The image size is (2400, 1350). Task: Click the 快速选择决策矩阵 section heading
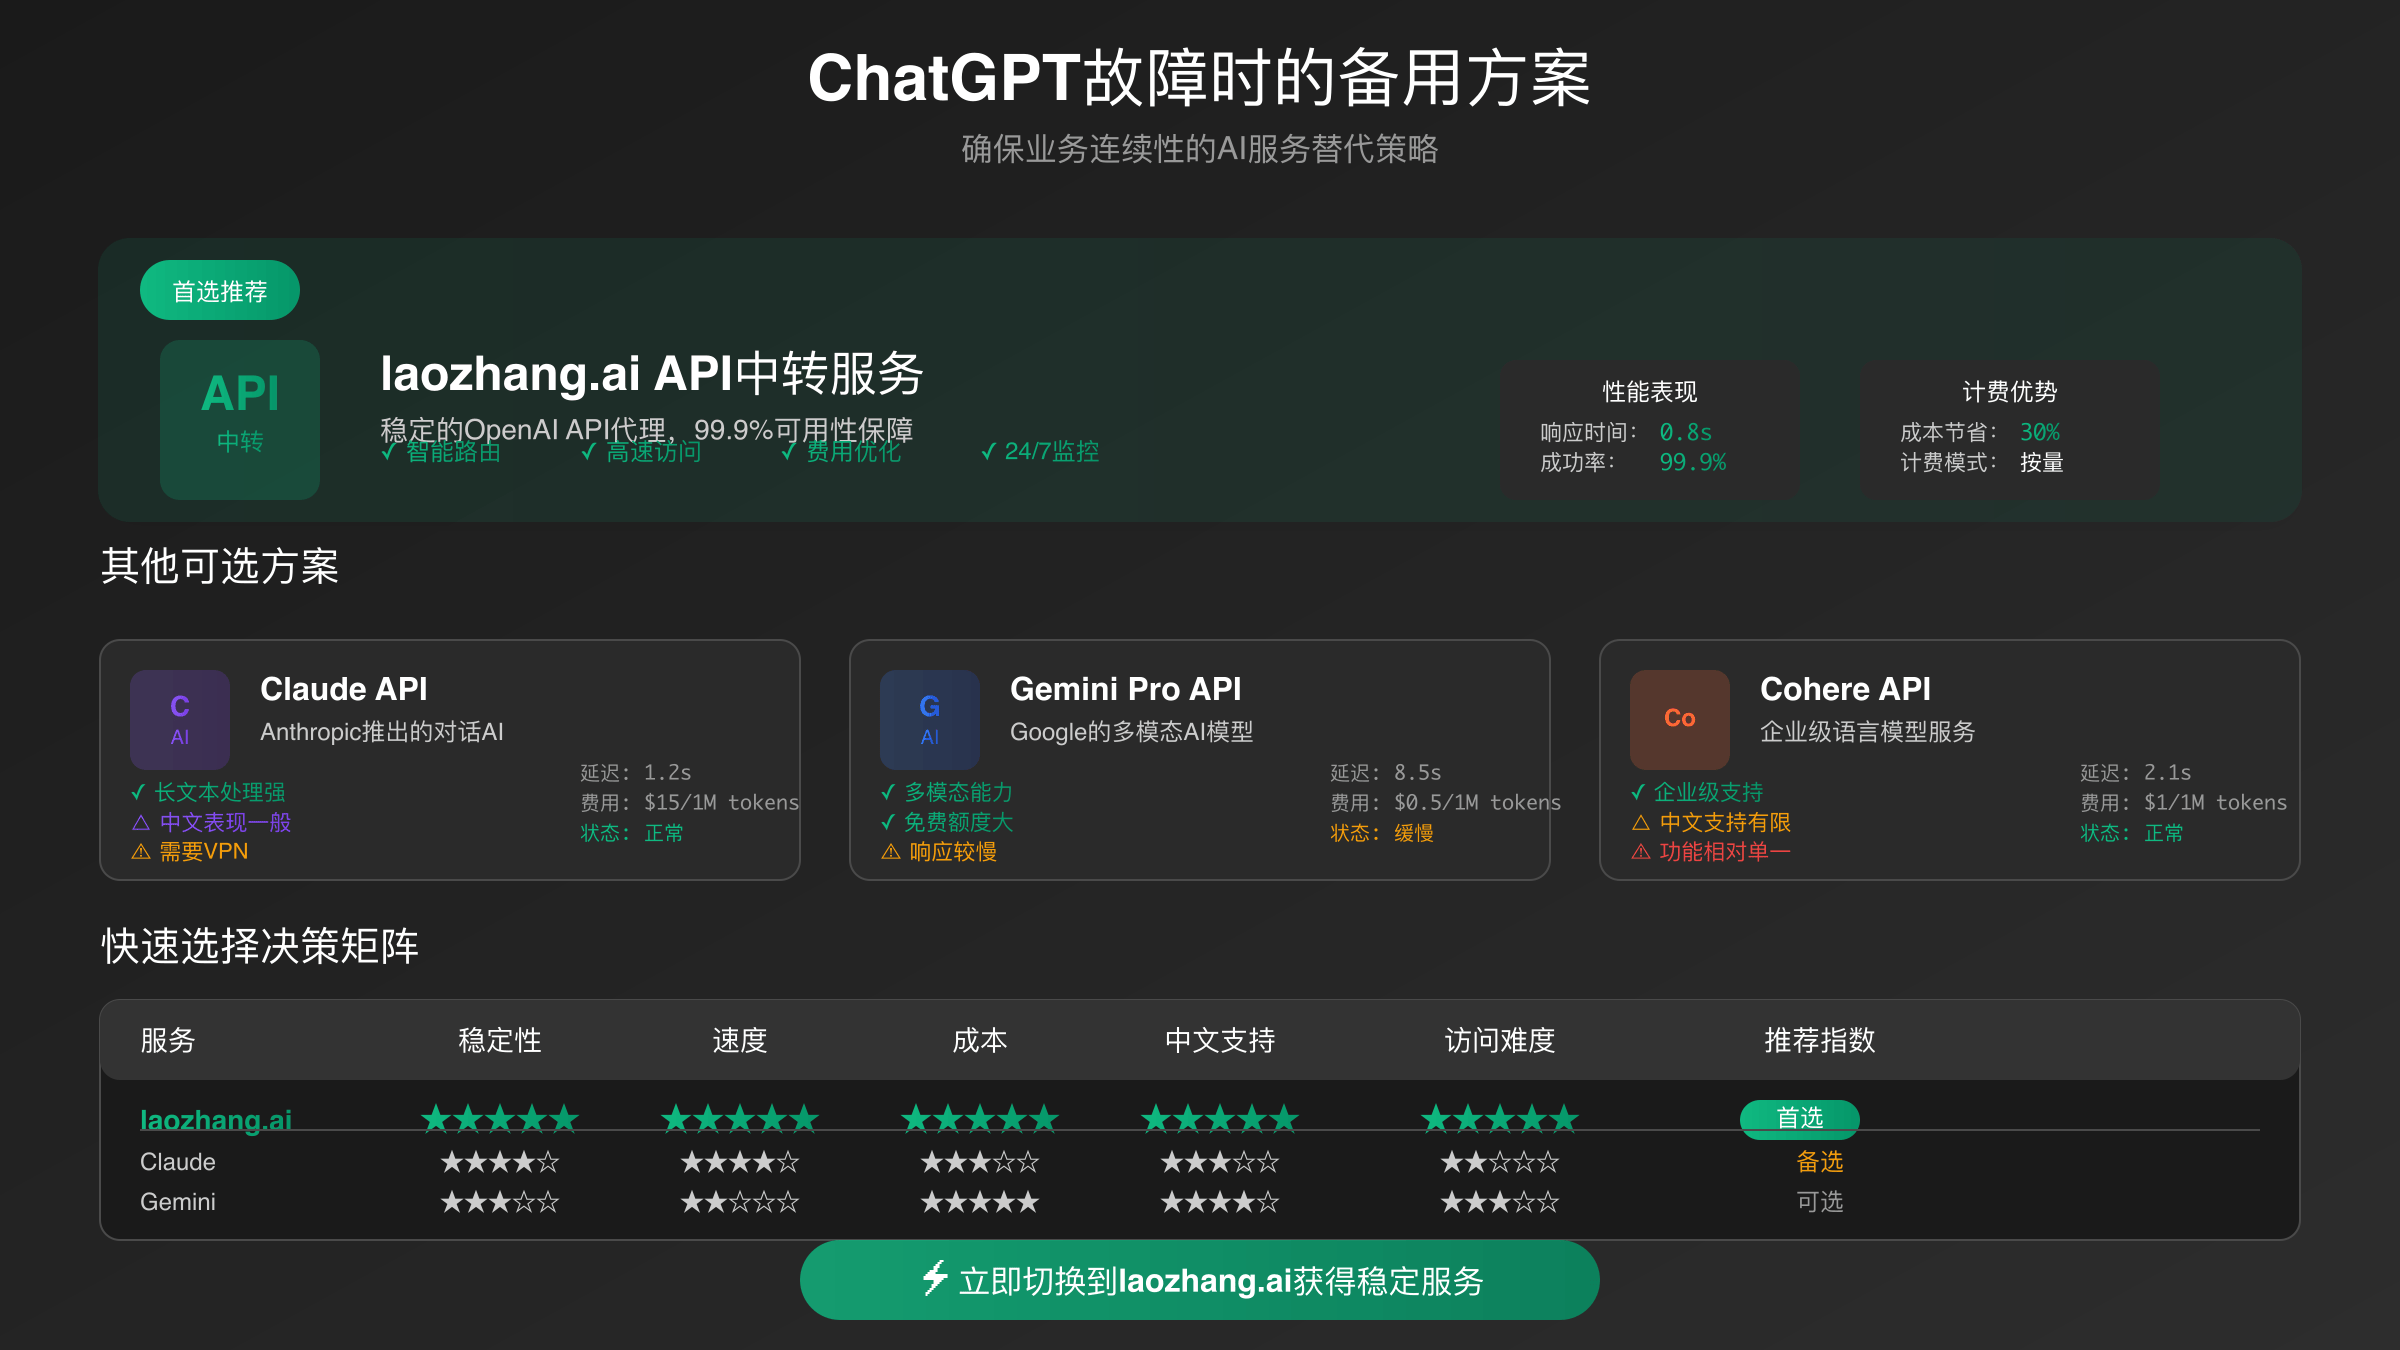click(260, 946)
